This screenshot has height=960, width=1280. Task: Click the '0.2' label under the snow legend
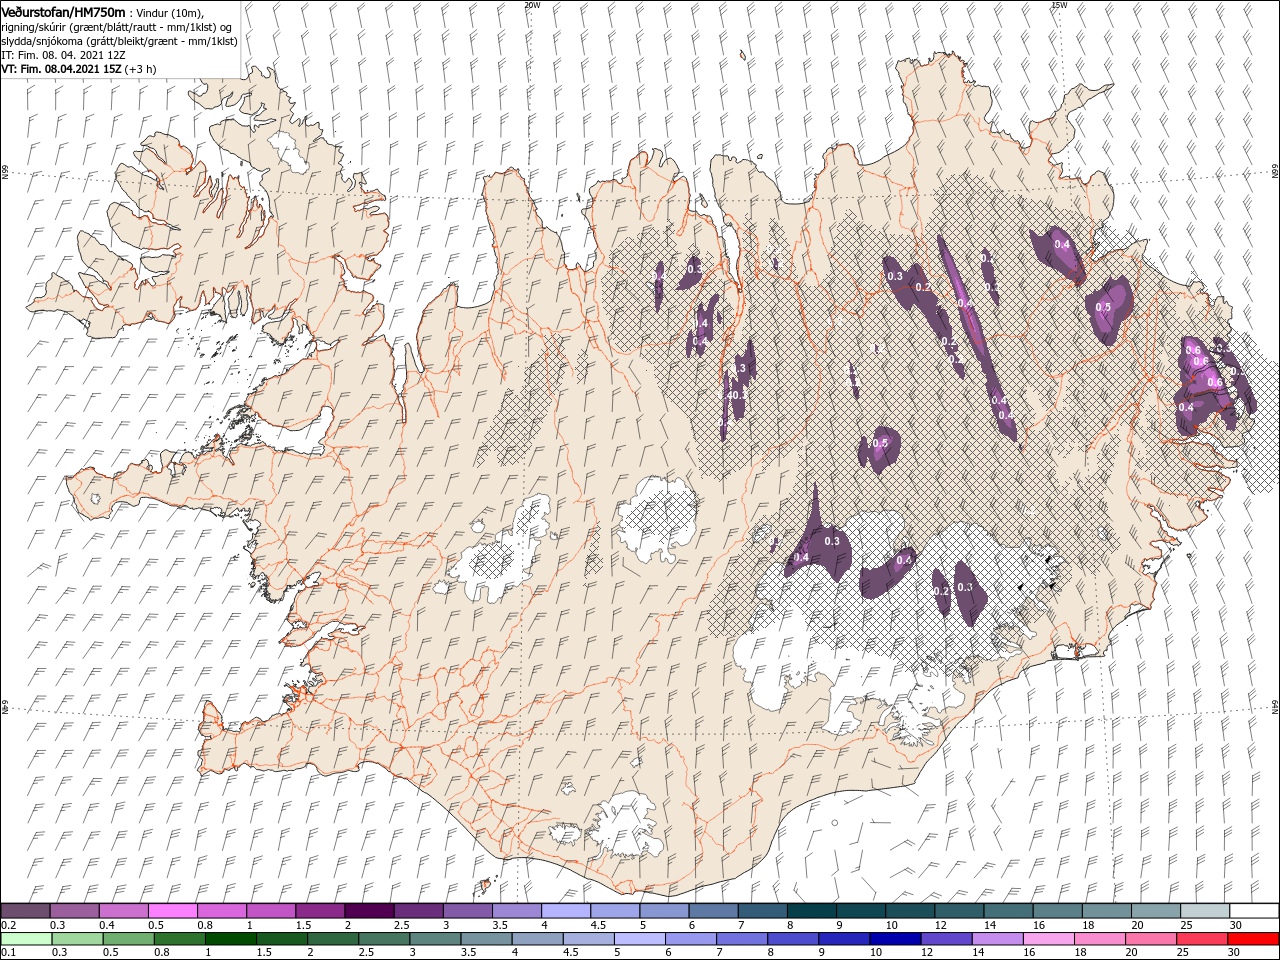click(x=8, y=925)
